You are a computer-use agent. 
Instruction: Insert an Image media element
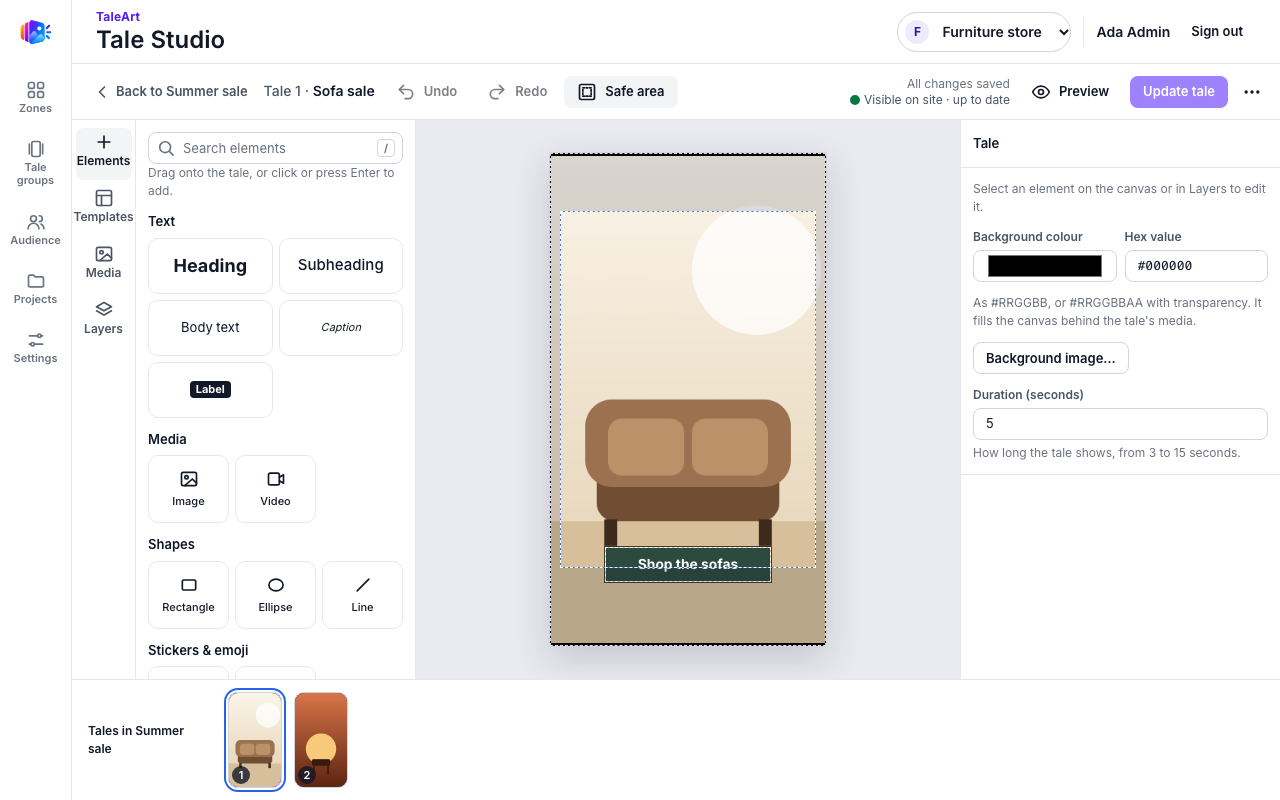188,489
